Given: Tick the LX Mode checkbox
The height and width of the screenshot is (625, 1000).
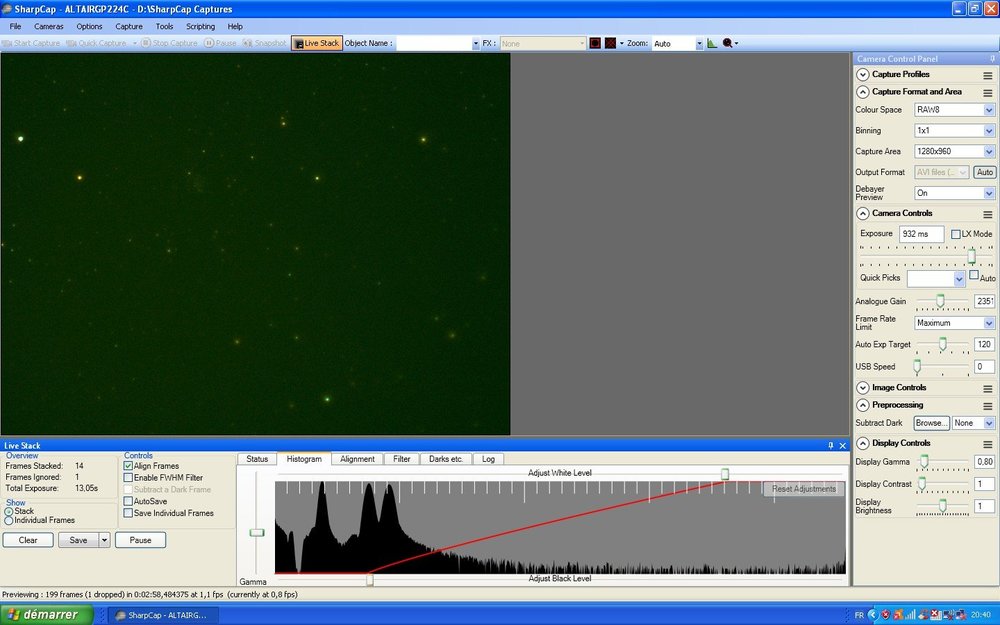Looking at the screenshot, I should 956,234.
